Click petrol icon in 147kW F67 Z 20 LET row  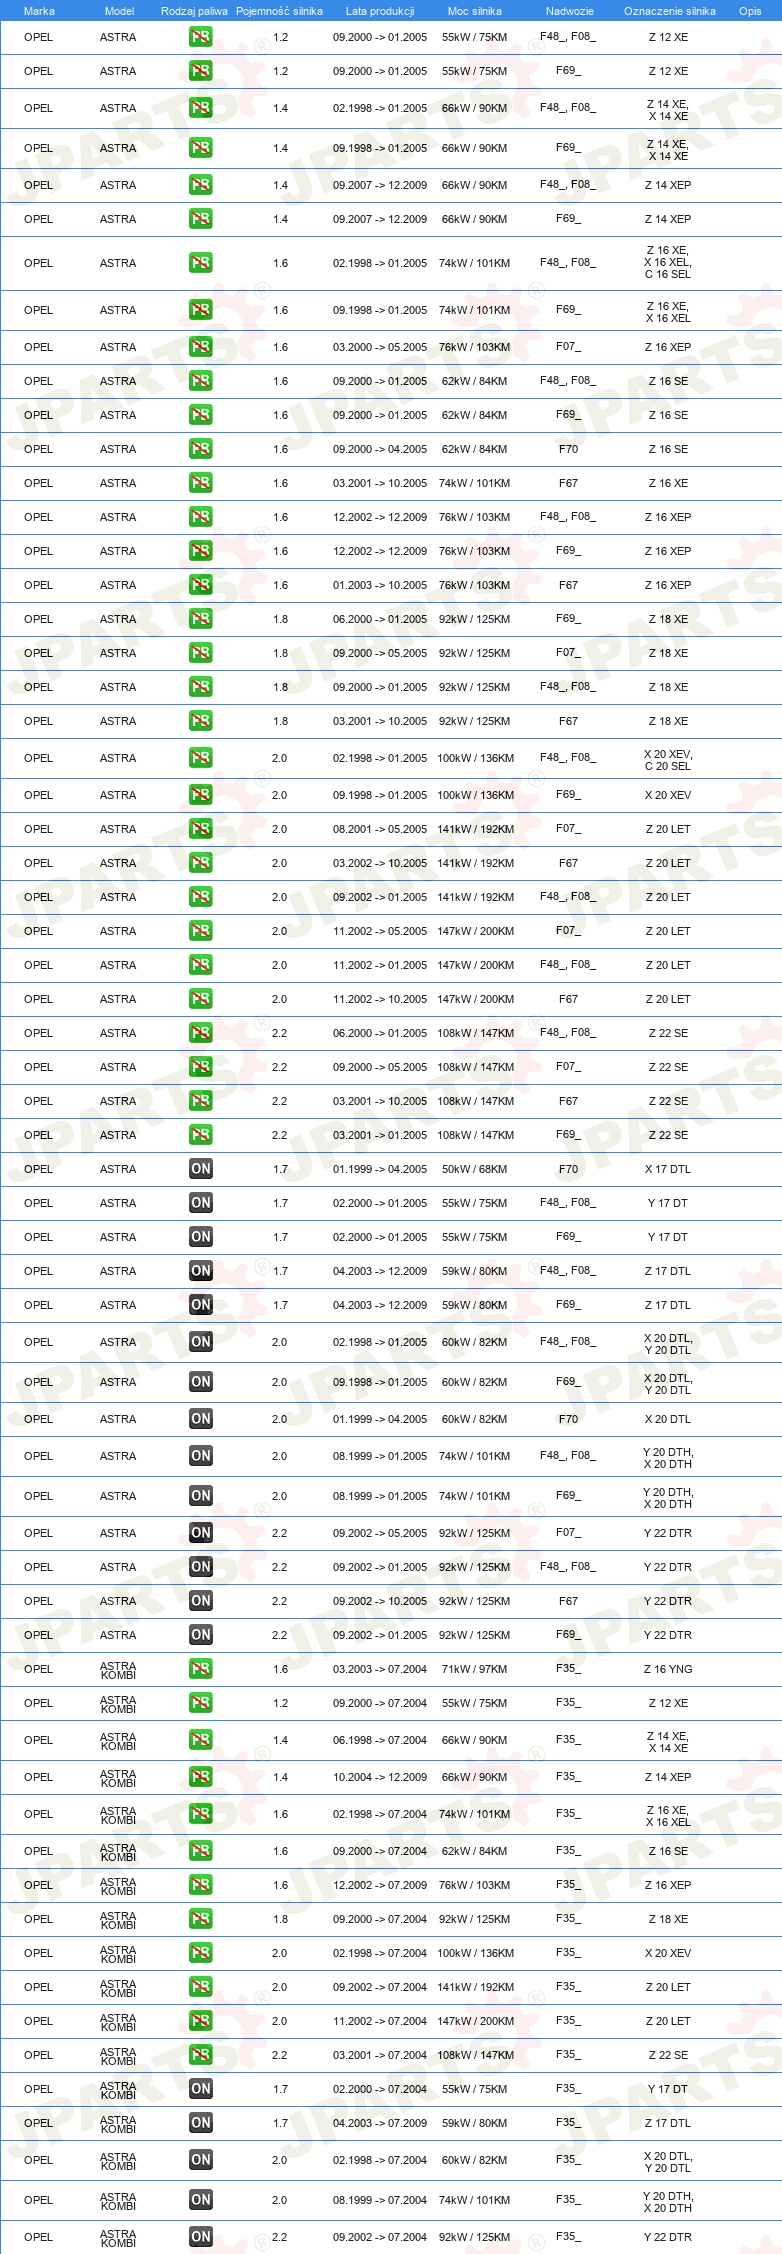201,999
